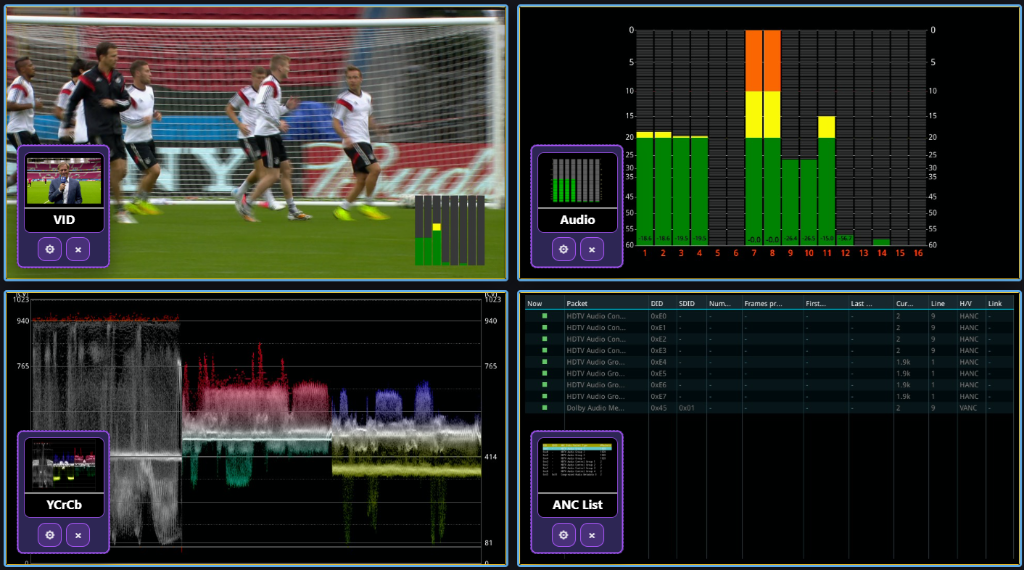Click audio channel 1 meter bar
This screenshot has width=1024, height=570.
coord(645,188)
